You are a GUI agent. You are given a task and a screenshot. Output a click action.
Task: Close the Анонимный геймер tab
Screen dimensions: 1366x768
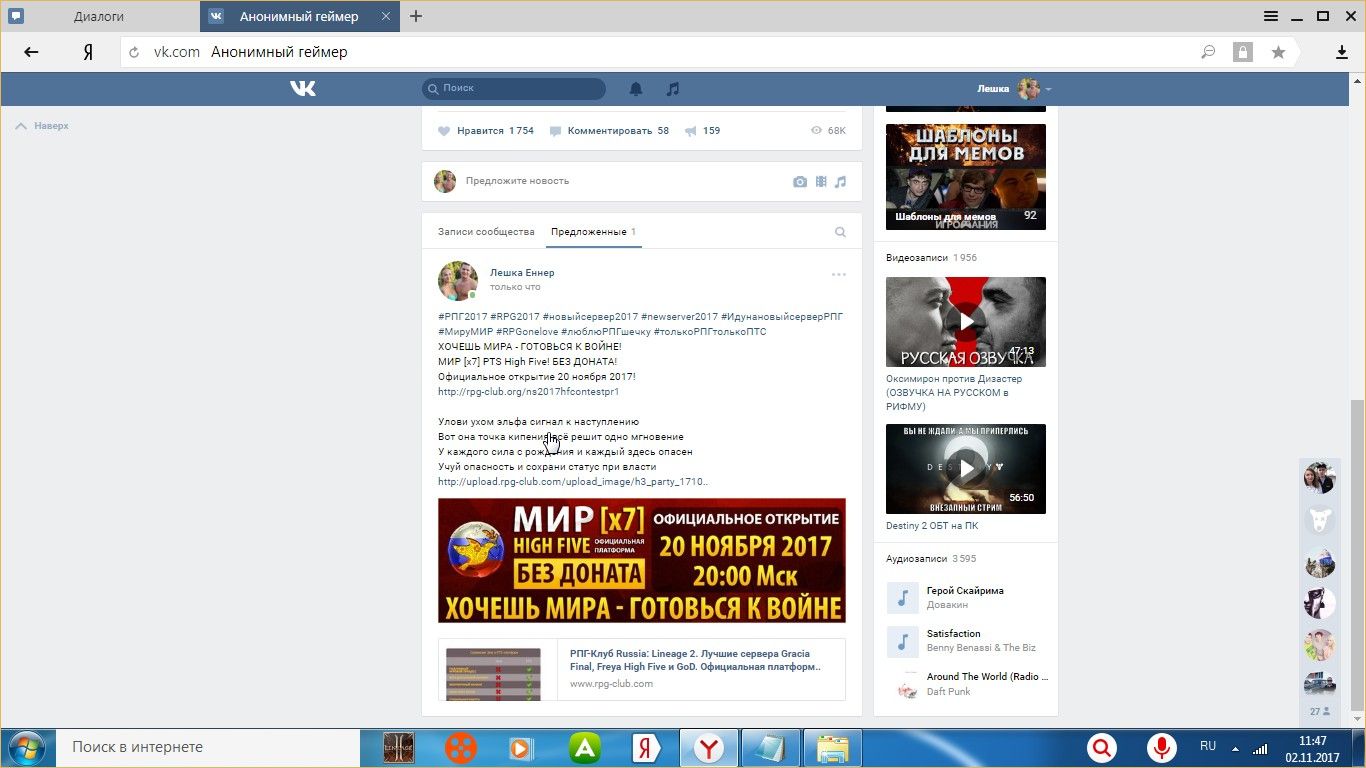[387, 16]
